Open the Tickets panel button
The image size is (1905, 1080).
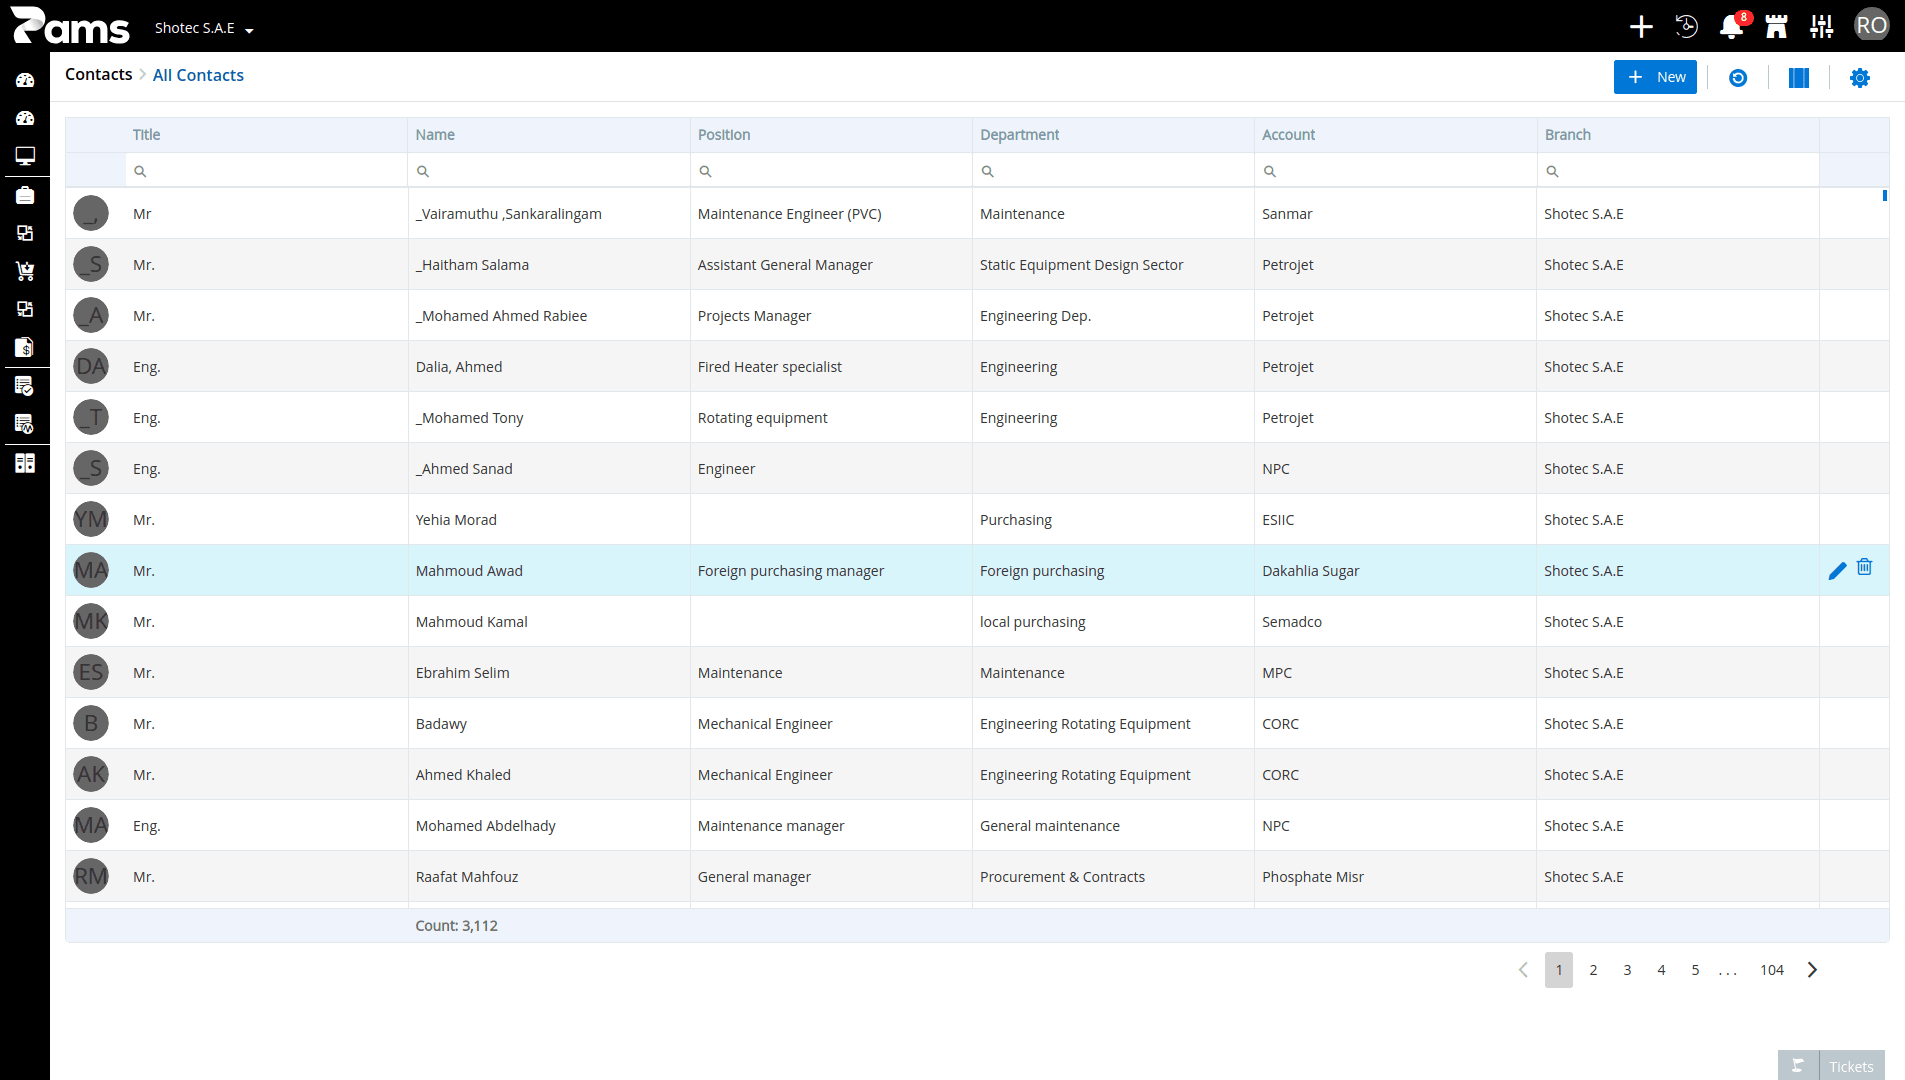pos(1851,1066)
